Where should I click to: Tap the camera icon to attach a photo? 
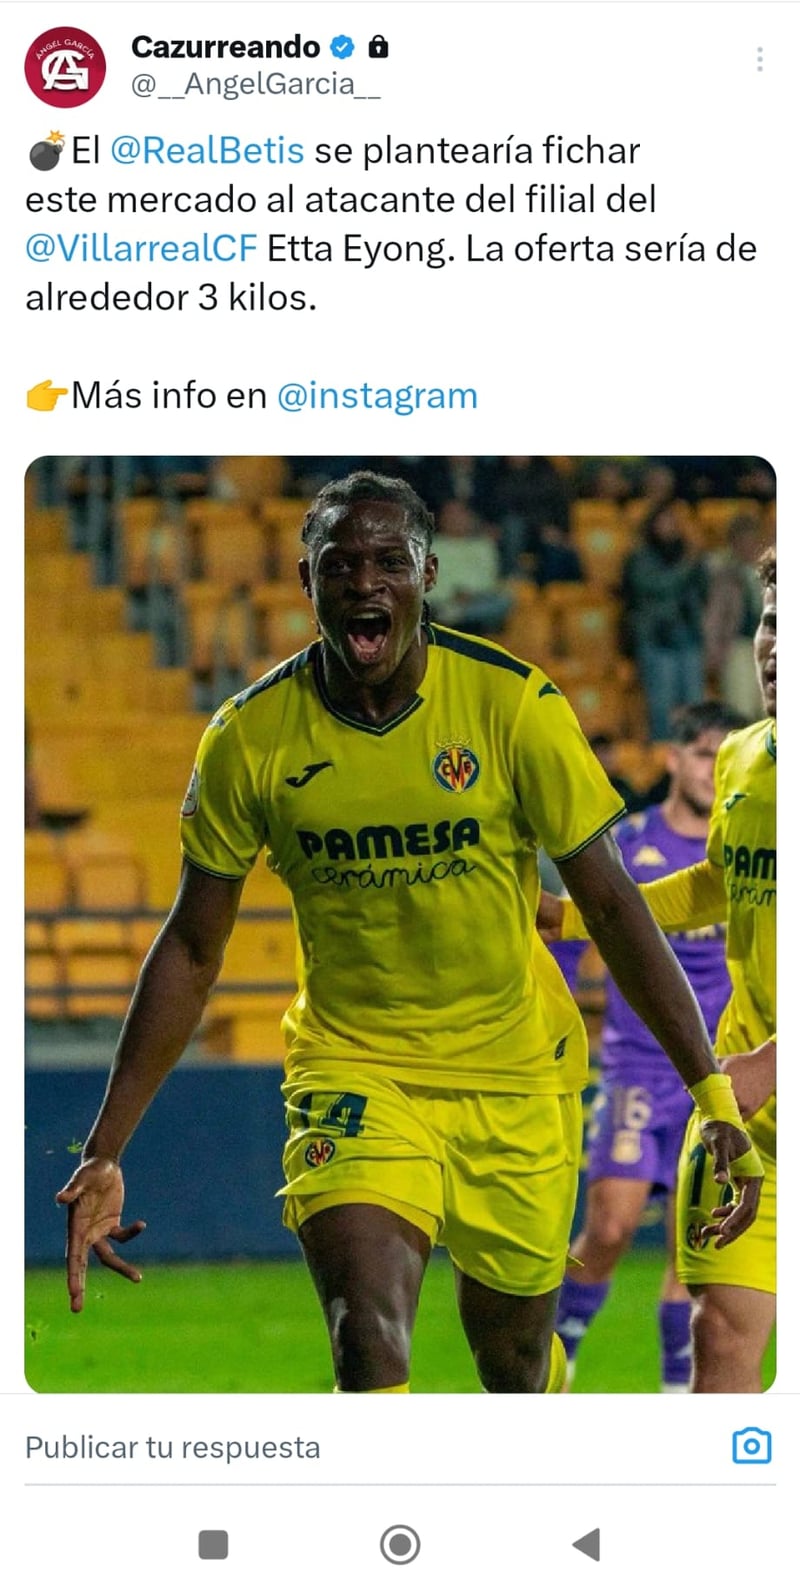point(752,1446)
